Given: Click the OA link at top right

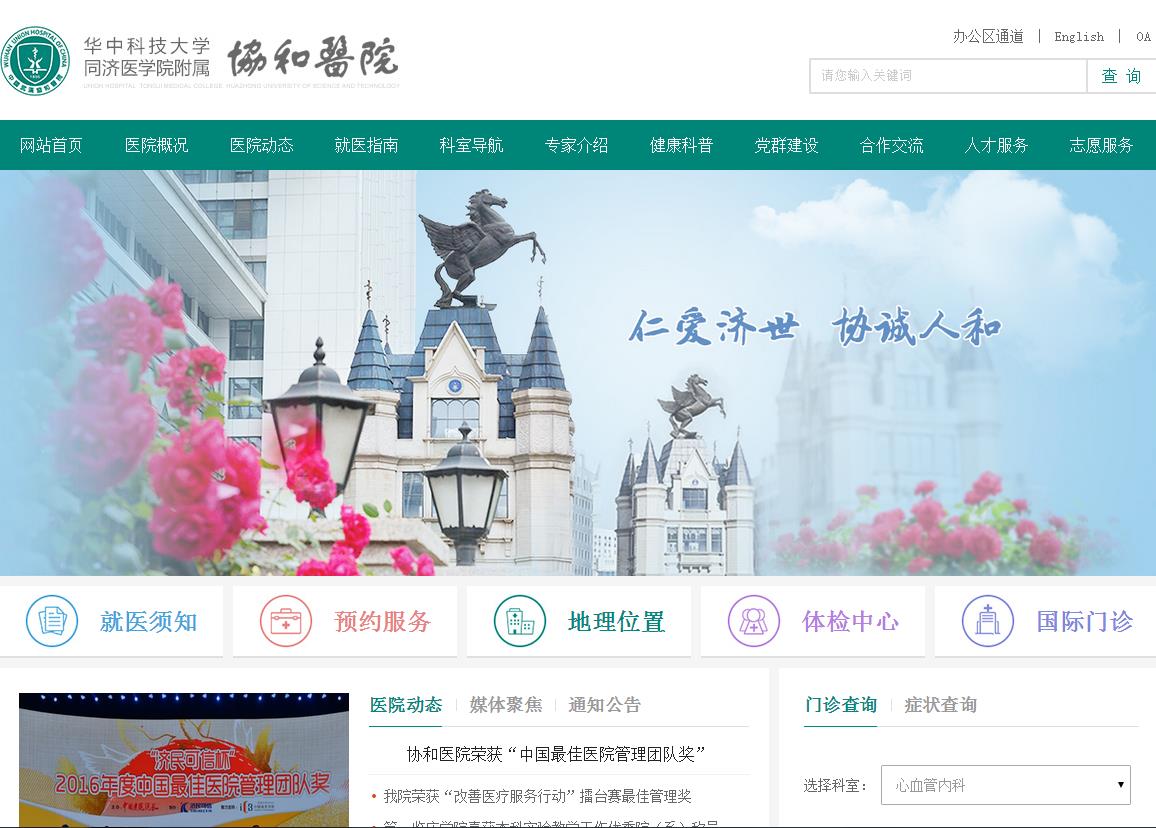Looking at the screenshot, I should pyautogui.click(x=1143, y=37).
